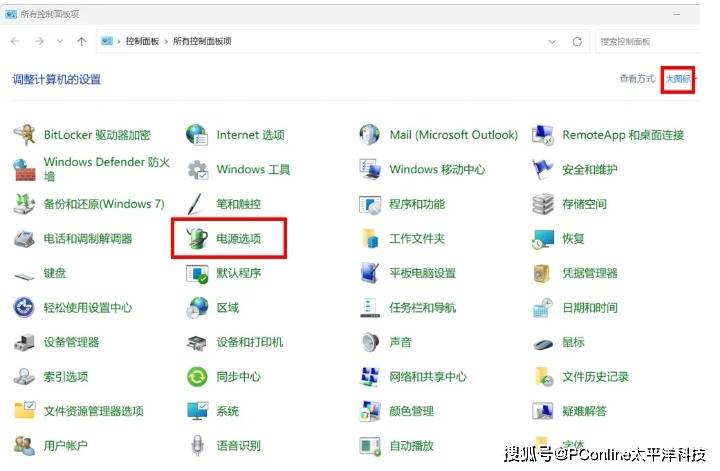Open the 凭据管理器 safe icon
Image resolution: width=720 pixels, height=471 pixels.
[x=543, y=273]
